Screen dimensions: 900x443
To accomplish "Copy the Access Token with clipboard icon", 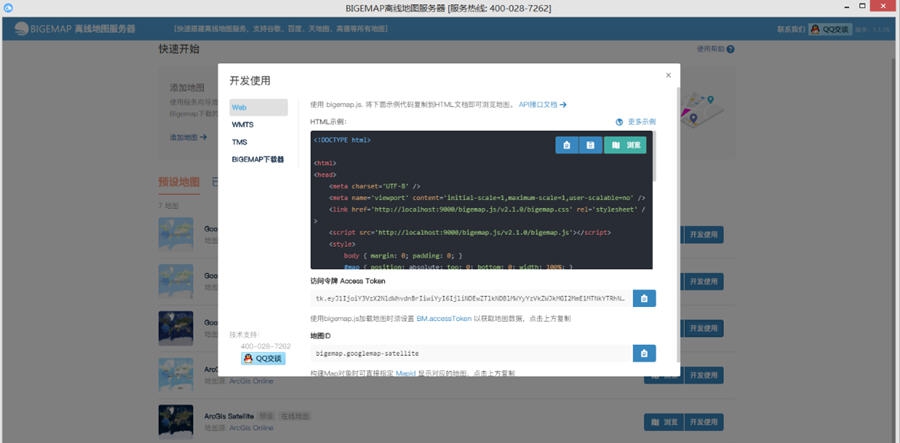I will [644, 298].
